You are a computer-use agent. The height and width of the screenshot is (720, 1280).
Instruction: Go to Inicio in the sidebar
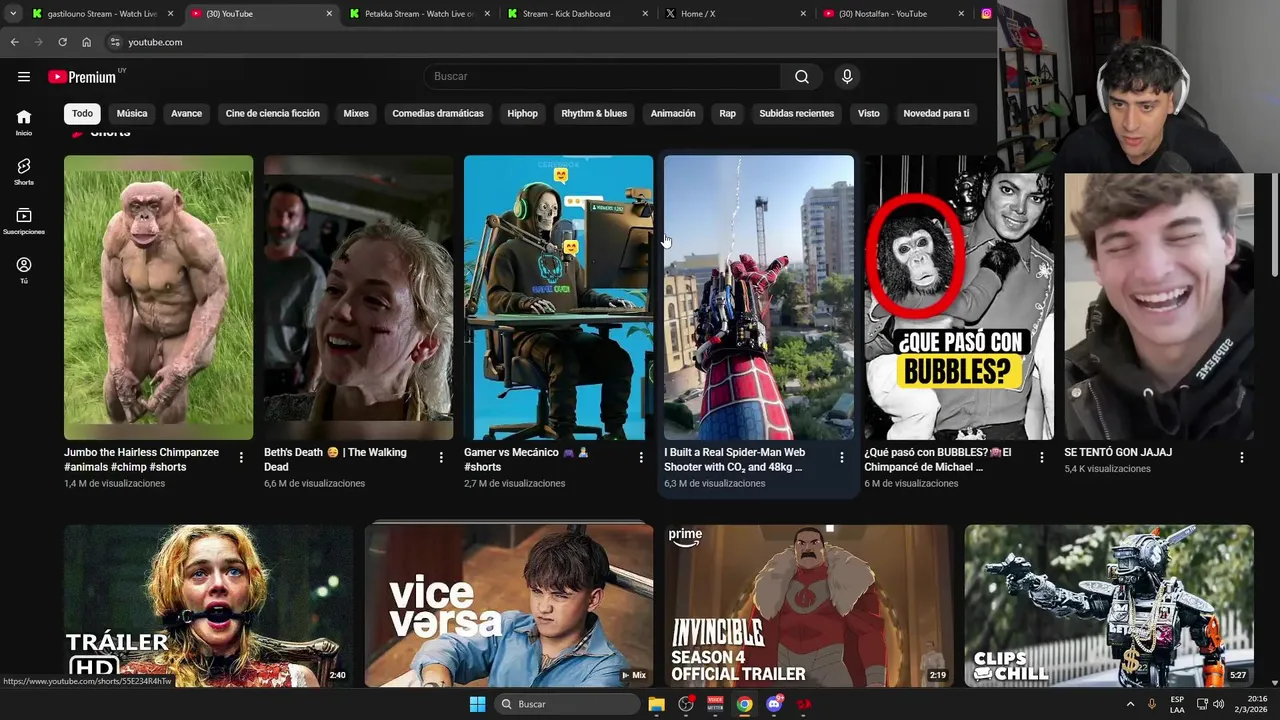24,122
